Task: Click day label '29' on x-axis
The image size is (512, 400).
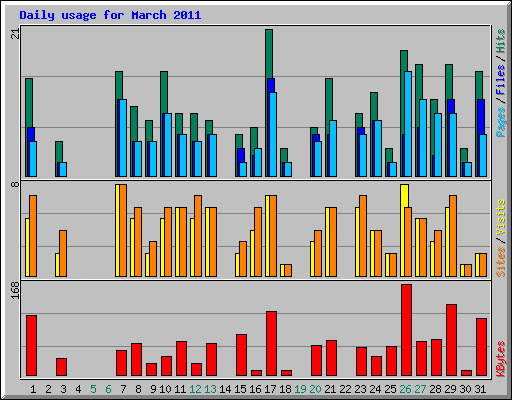Action: [450, 389]
